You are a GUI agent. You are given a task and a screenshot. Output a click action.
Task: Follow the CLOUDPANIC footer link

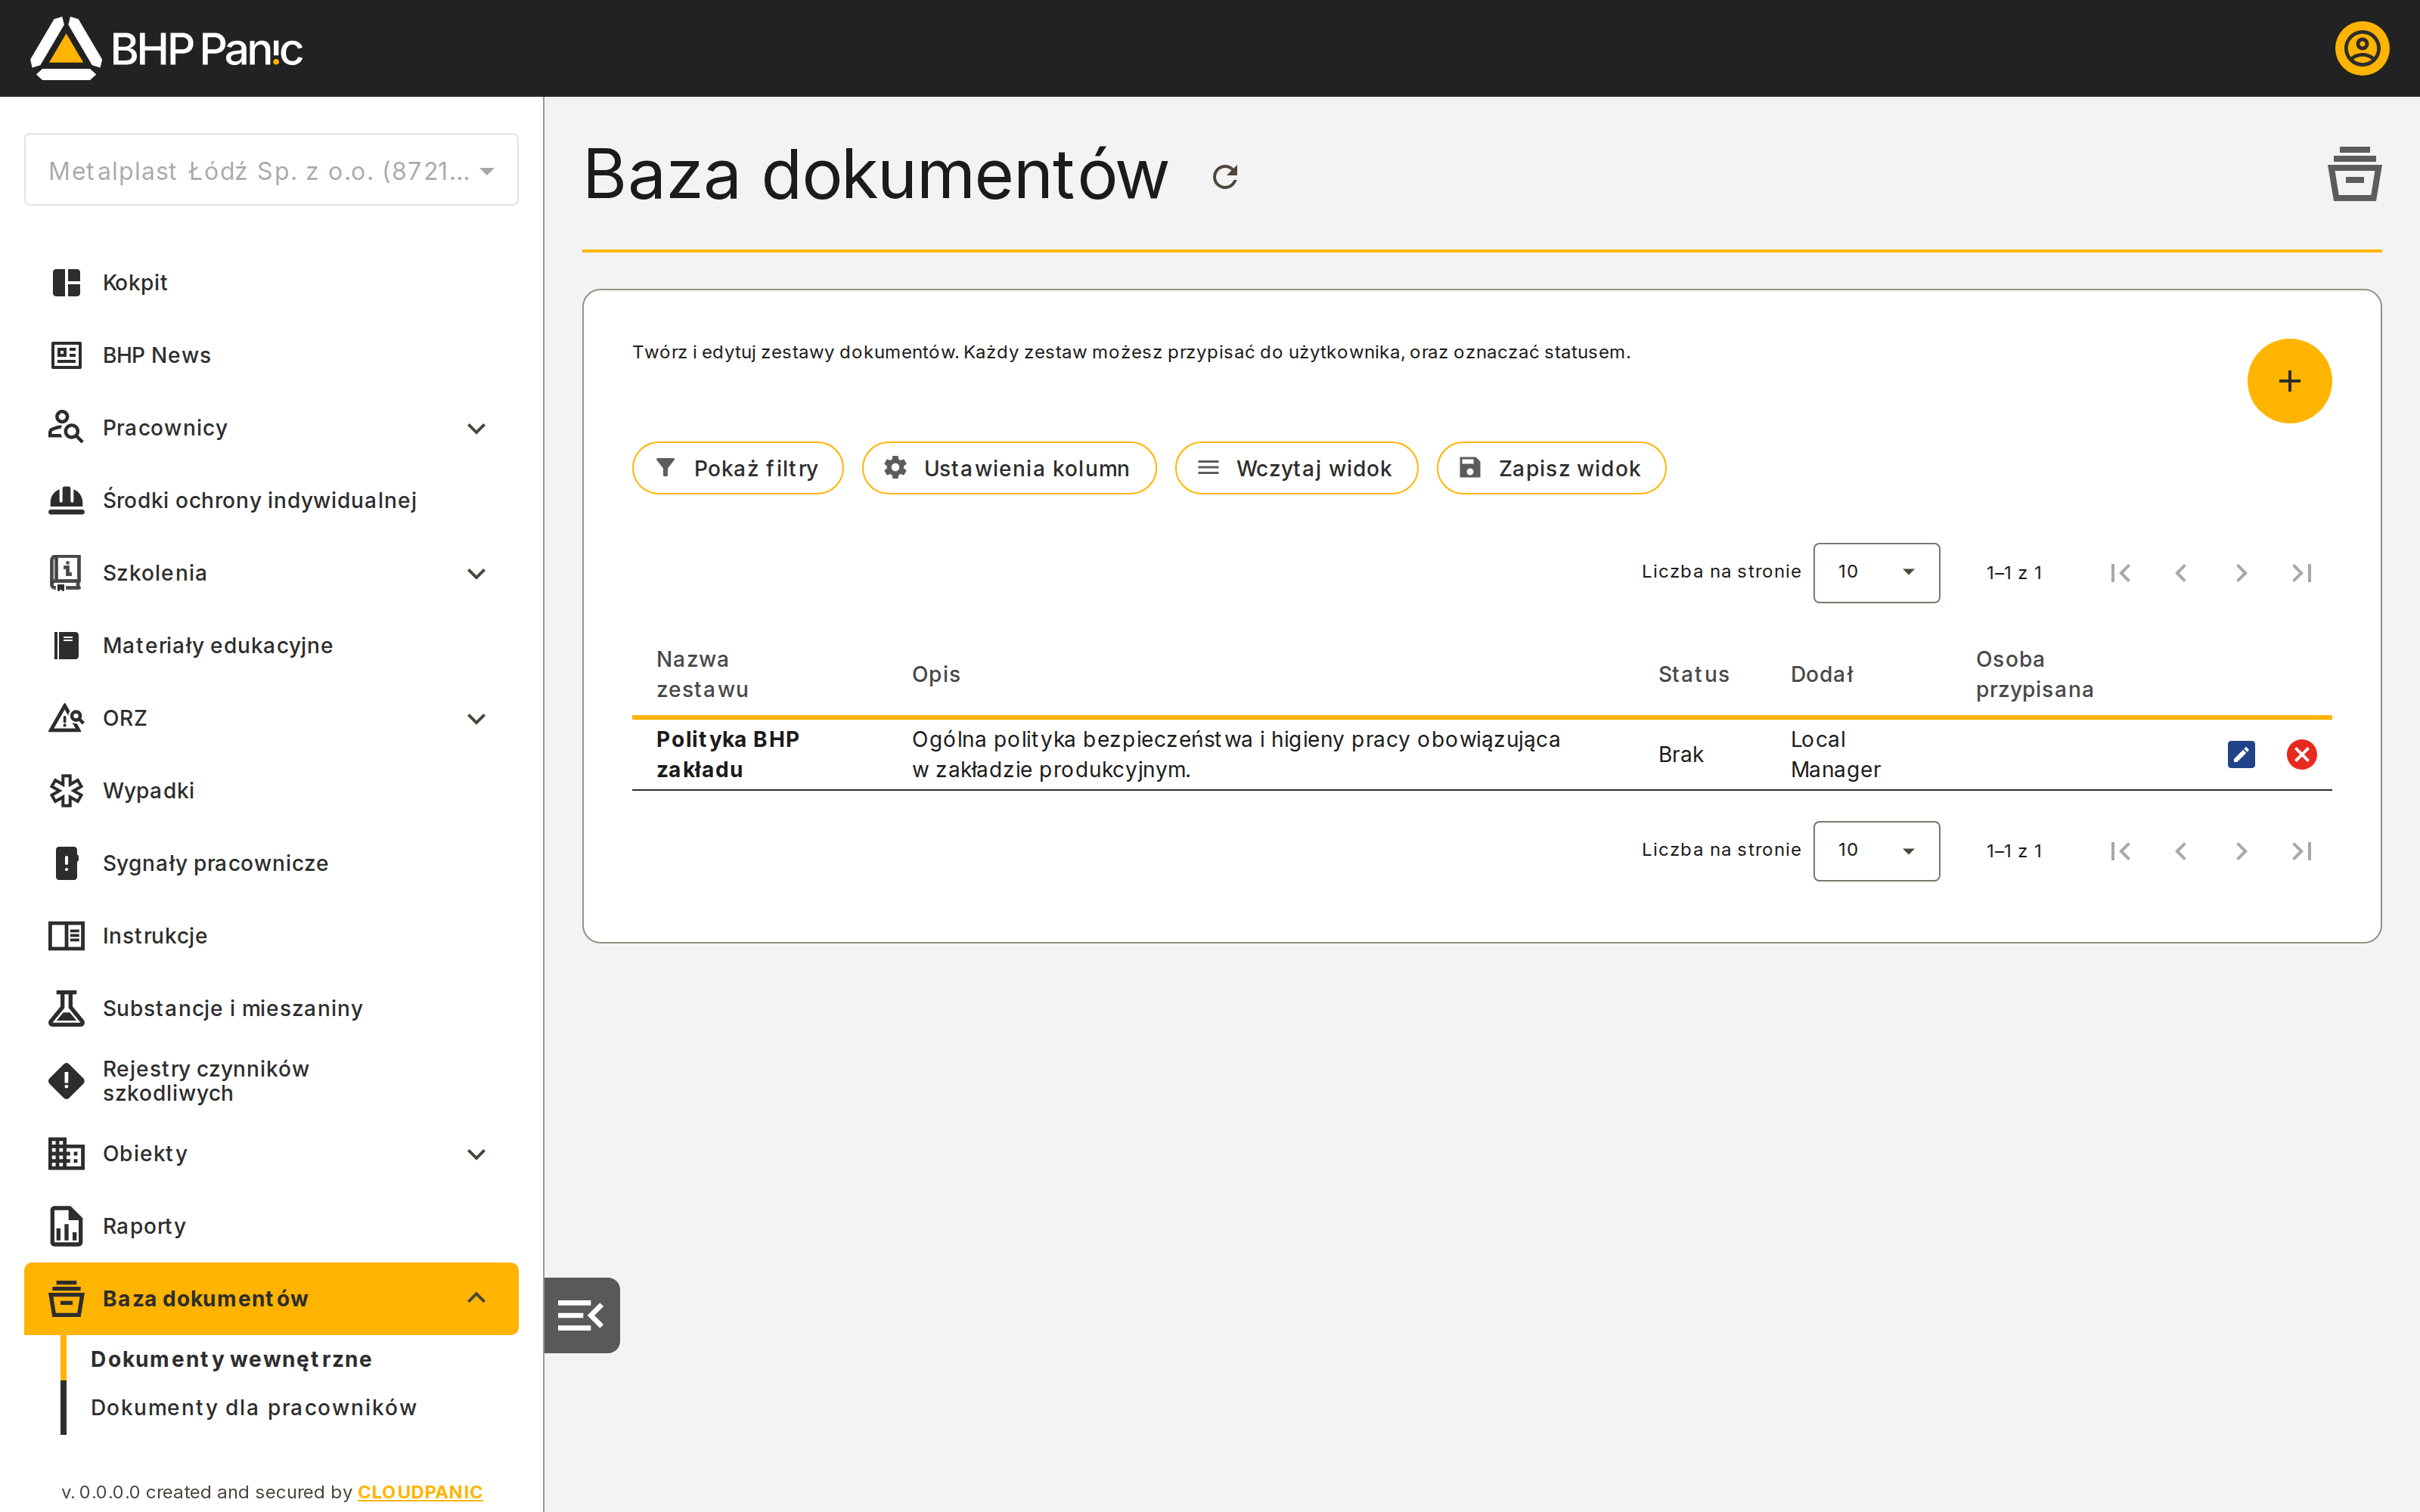point(420,1492)
